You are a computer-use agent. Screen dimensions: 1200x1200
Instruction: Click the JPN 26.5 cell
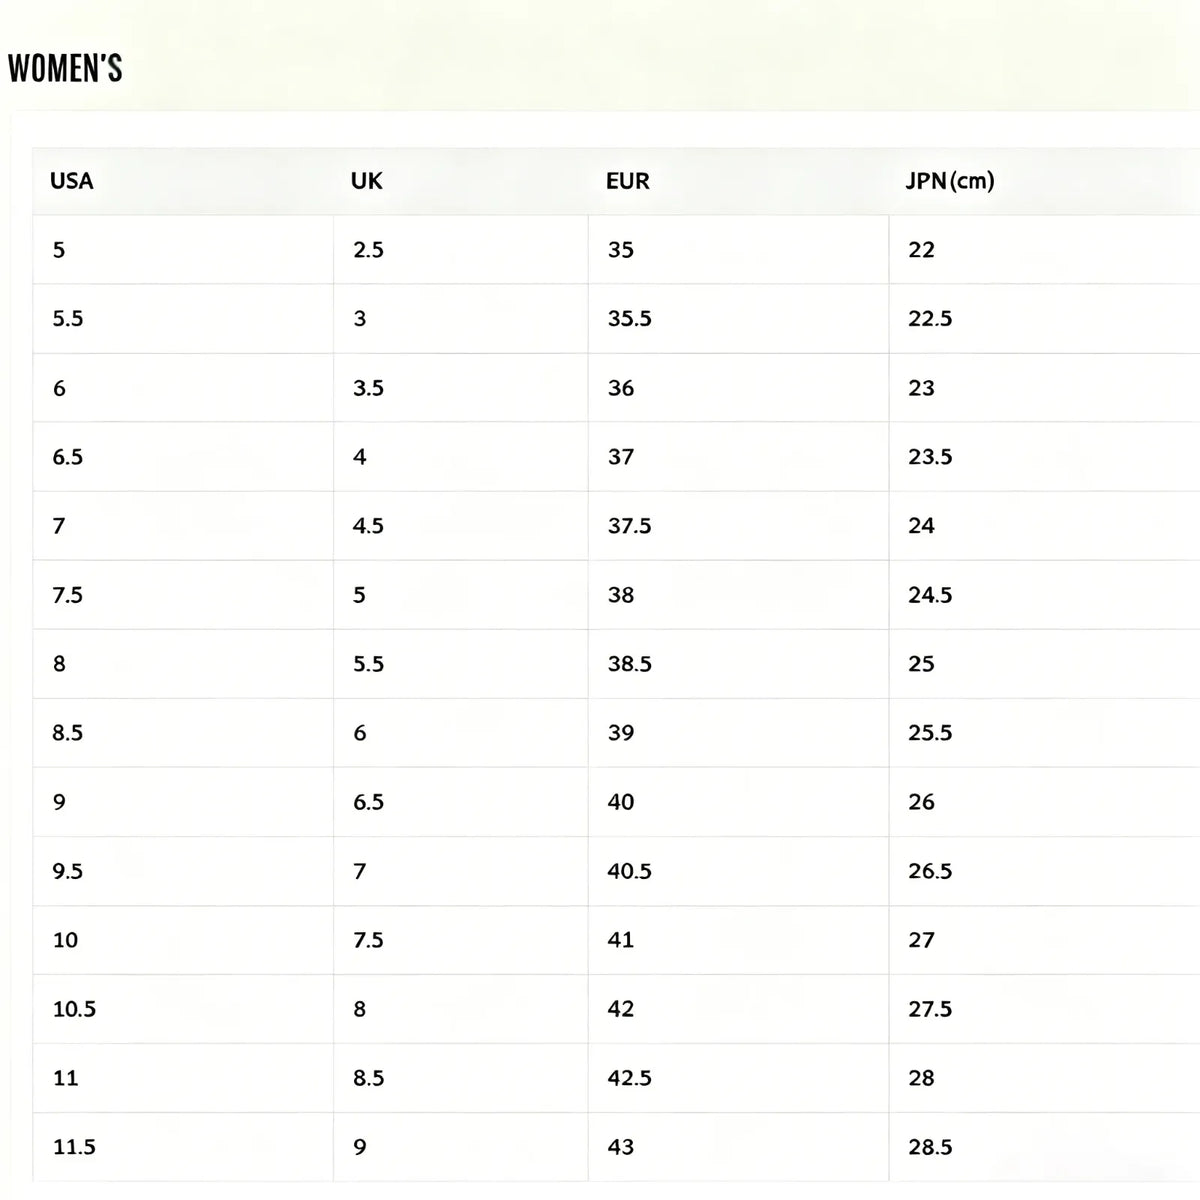coord(1044,871)
